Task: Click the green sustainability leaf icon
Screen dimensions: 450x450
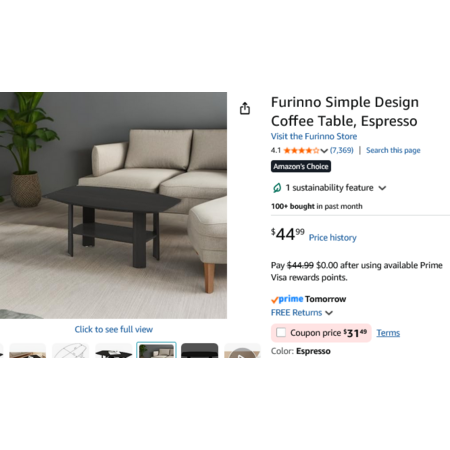Action: click(277, 188)
